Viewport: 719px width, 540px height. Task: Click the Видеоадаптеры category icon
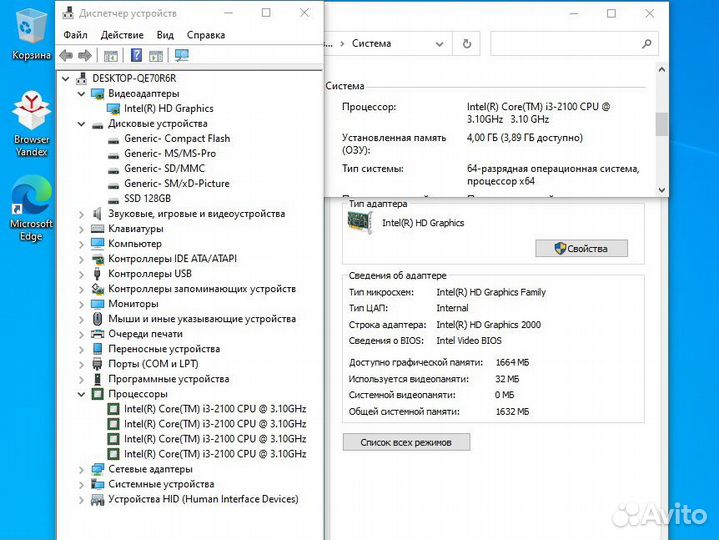tap(97, 94)
